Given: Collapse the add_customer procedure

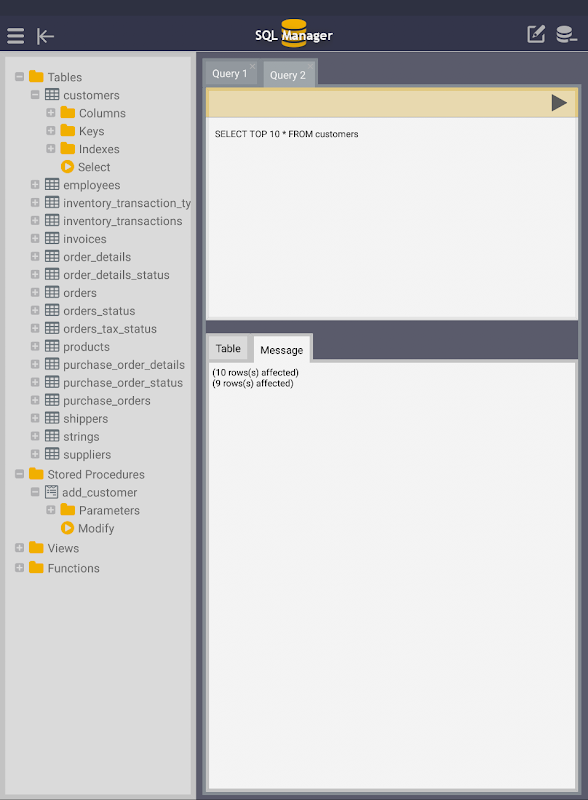Looking at the screenshot, I should (x=35, y=492).
